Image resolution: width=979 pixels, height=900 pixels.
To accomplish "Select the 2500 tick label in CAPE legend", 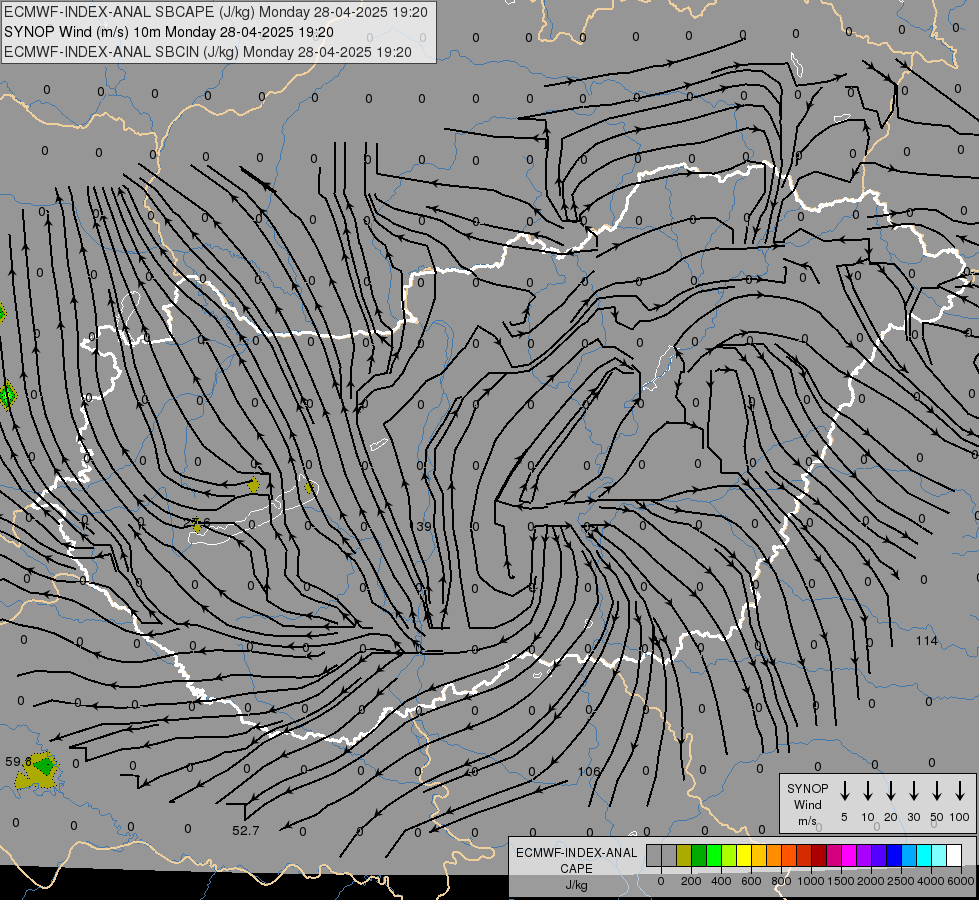I will pyautogui.click(x=901, y=881).
